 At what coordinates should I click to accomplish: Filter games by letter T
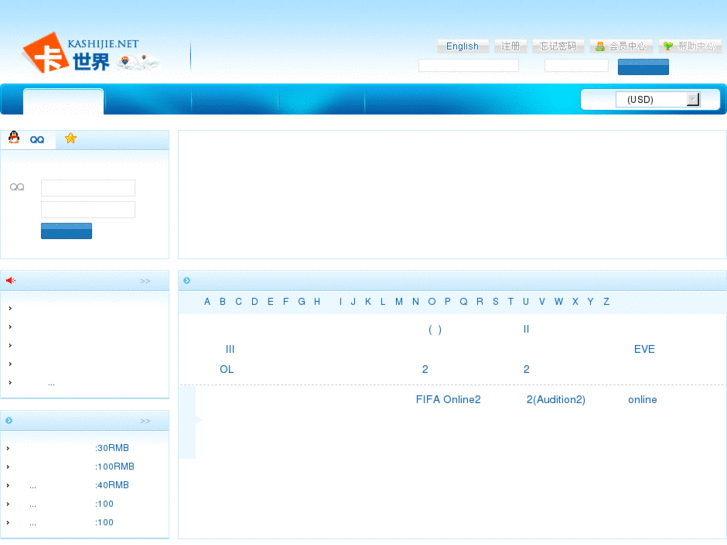pos(510,301)
